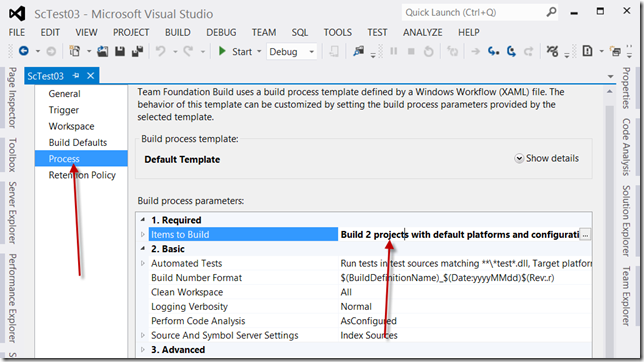Click the Save All icon
The image size is (644, 362).
point(137,51)
